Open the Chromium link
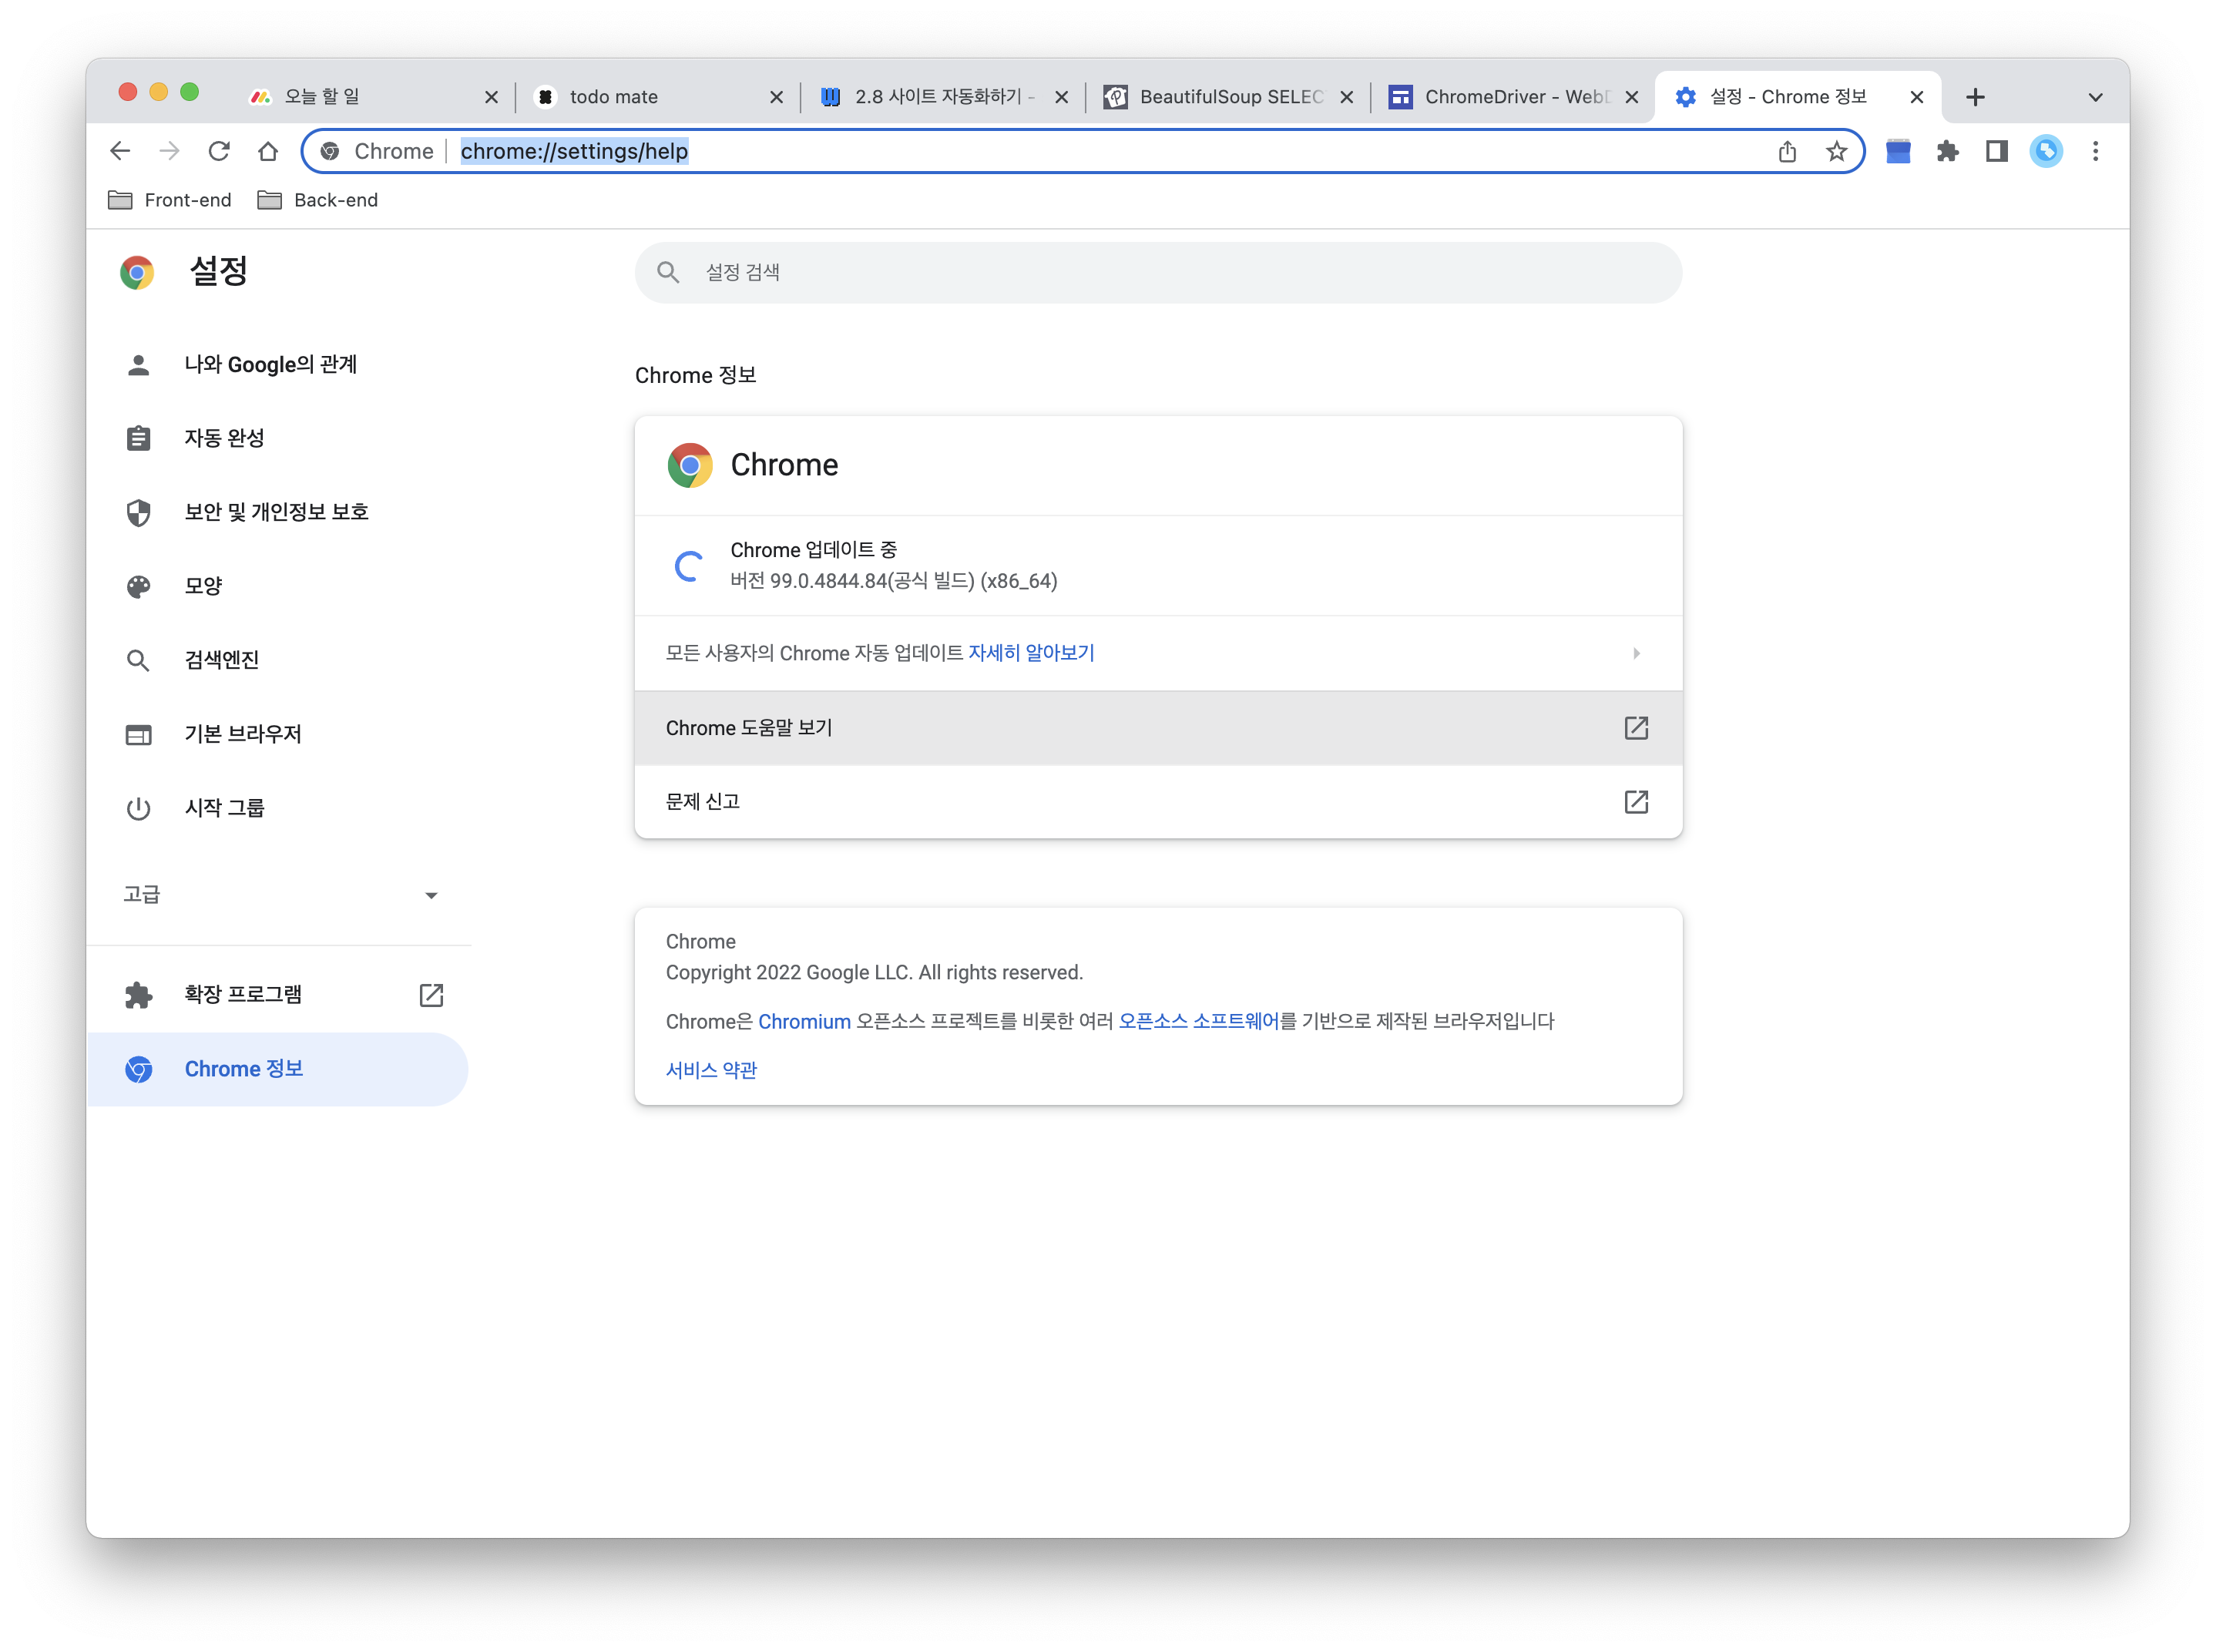 tap(803, 1021)
